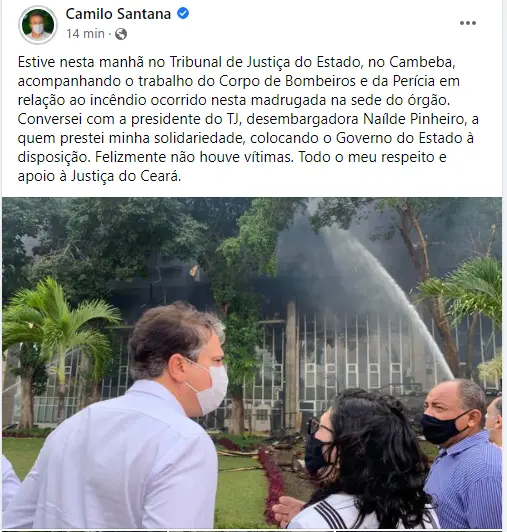The image size is (507, 532).
Task: Open the post's "14 min" timestamp link
Action: [x=86, y=34]
